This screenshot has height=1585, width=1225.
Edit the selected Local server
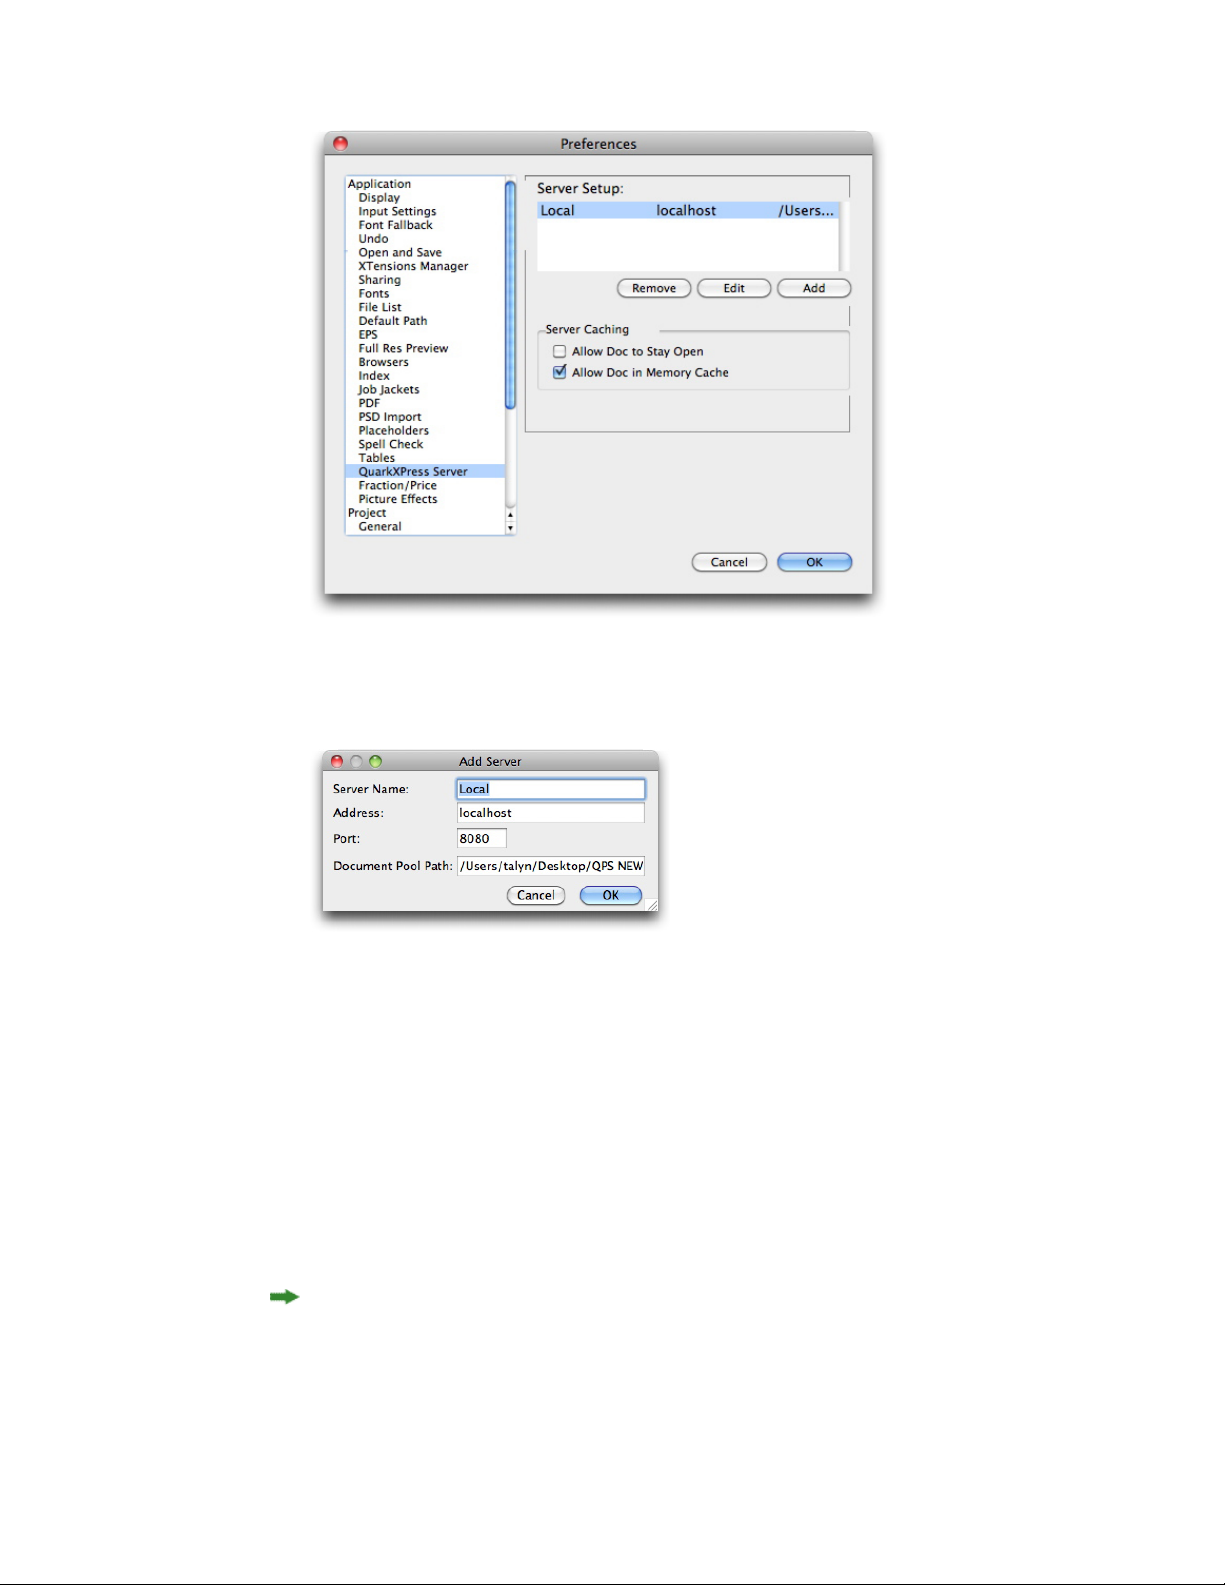coord(734,288)
